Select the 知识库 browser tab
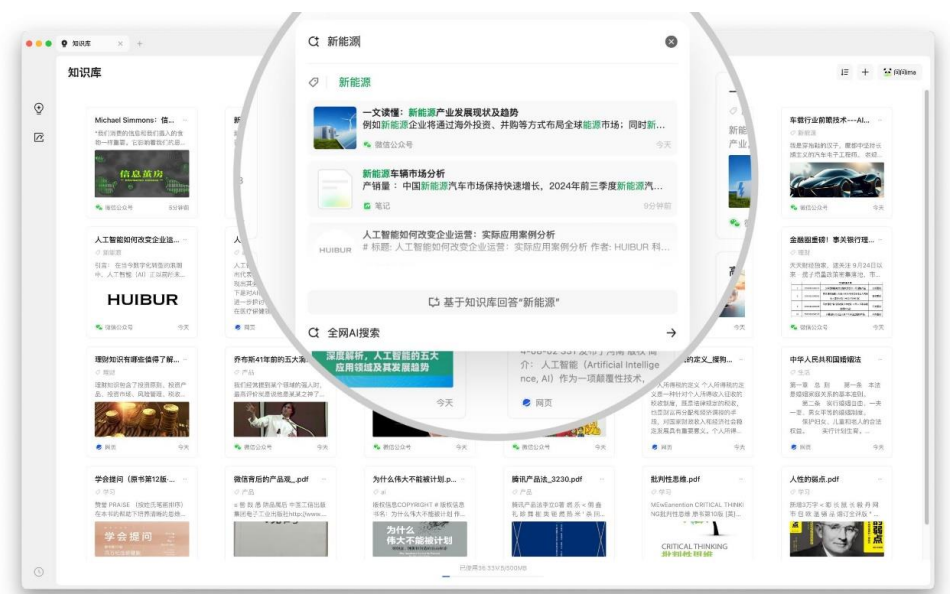Image resolution: width=950 pixels, height=594 pixels. click(93, 44)
